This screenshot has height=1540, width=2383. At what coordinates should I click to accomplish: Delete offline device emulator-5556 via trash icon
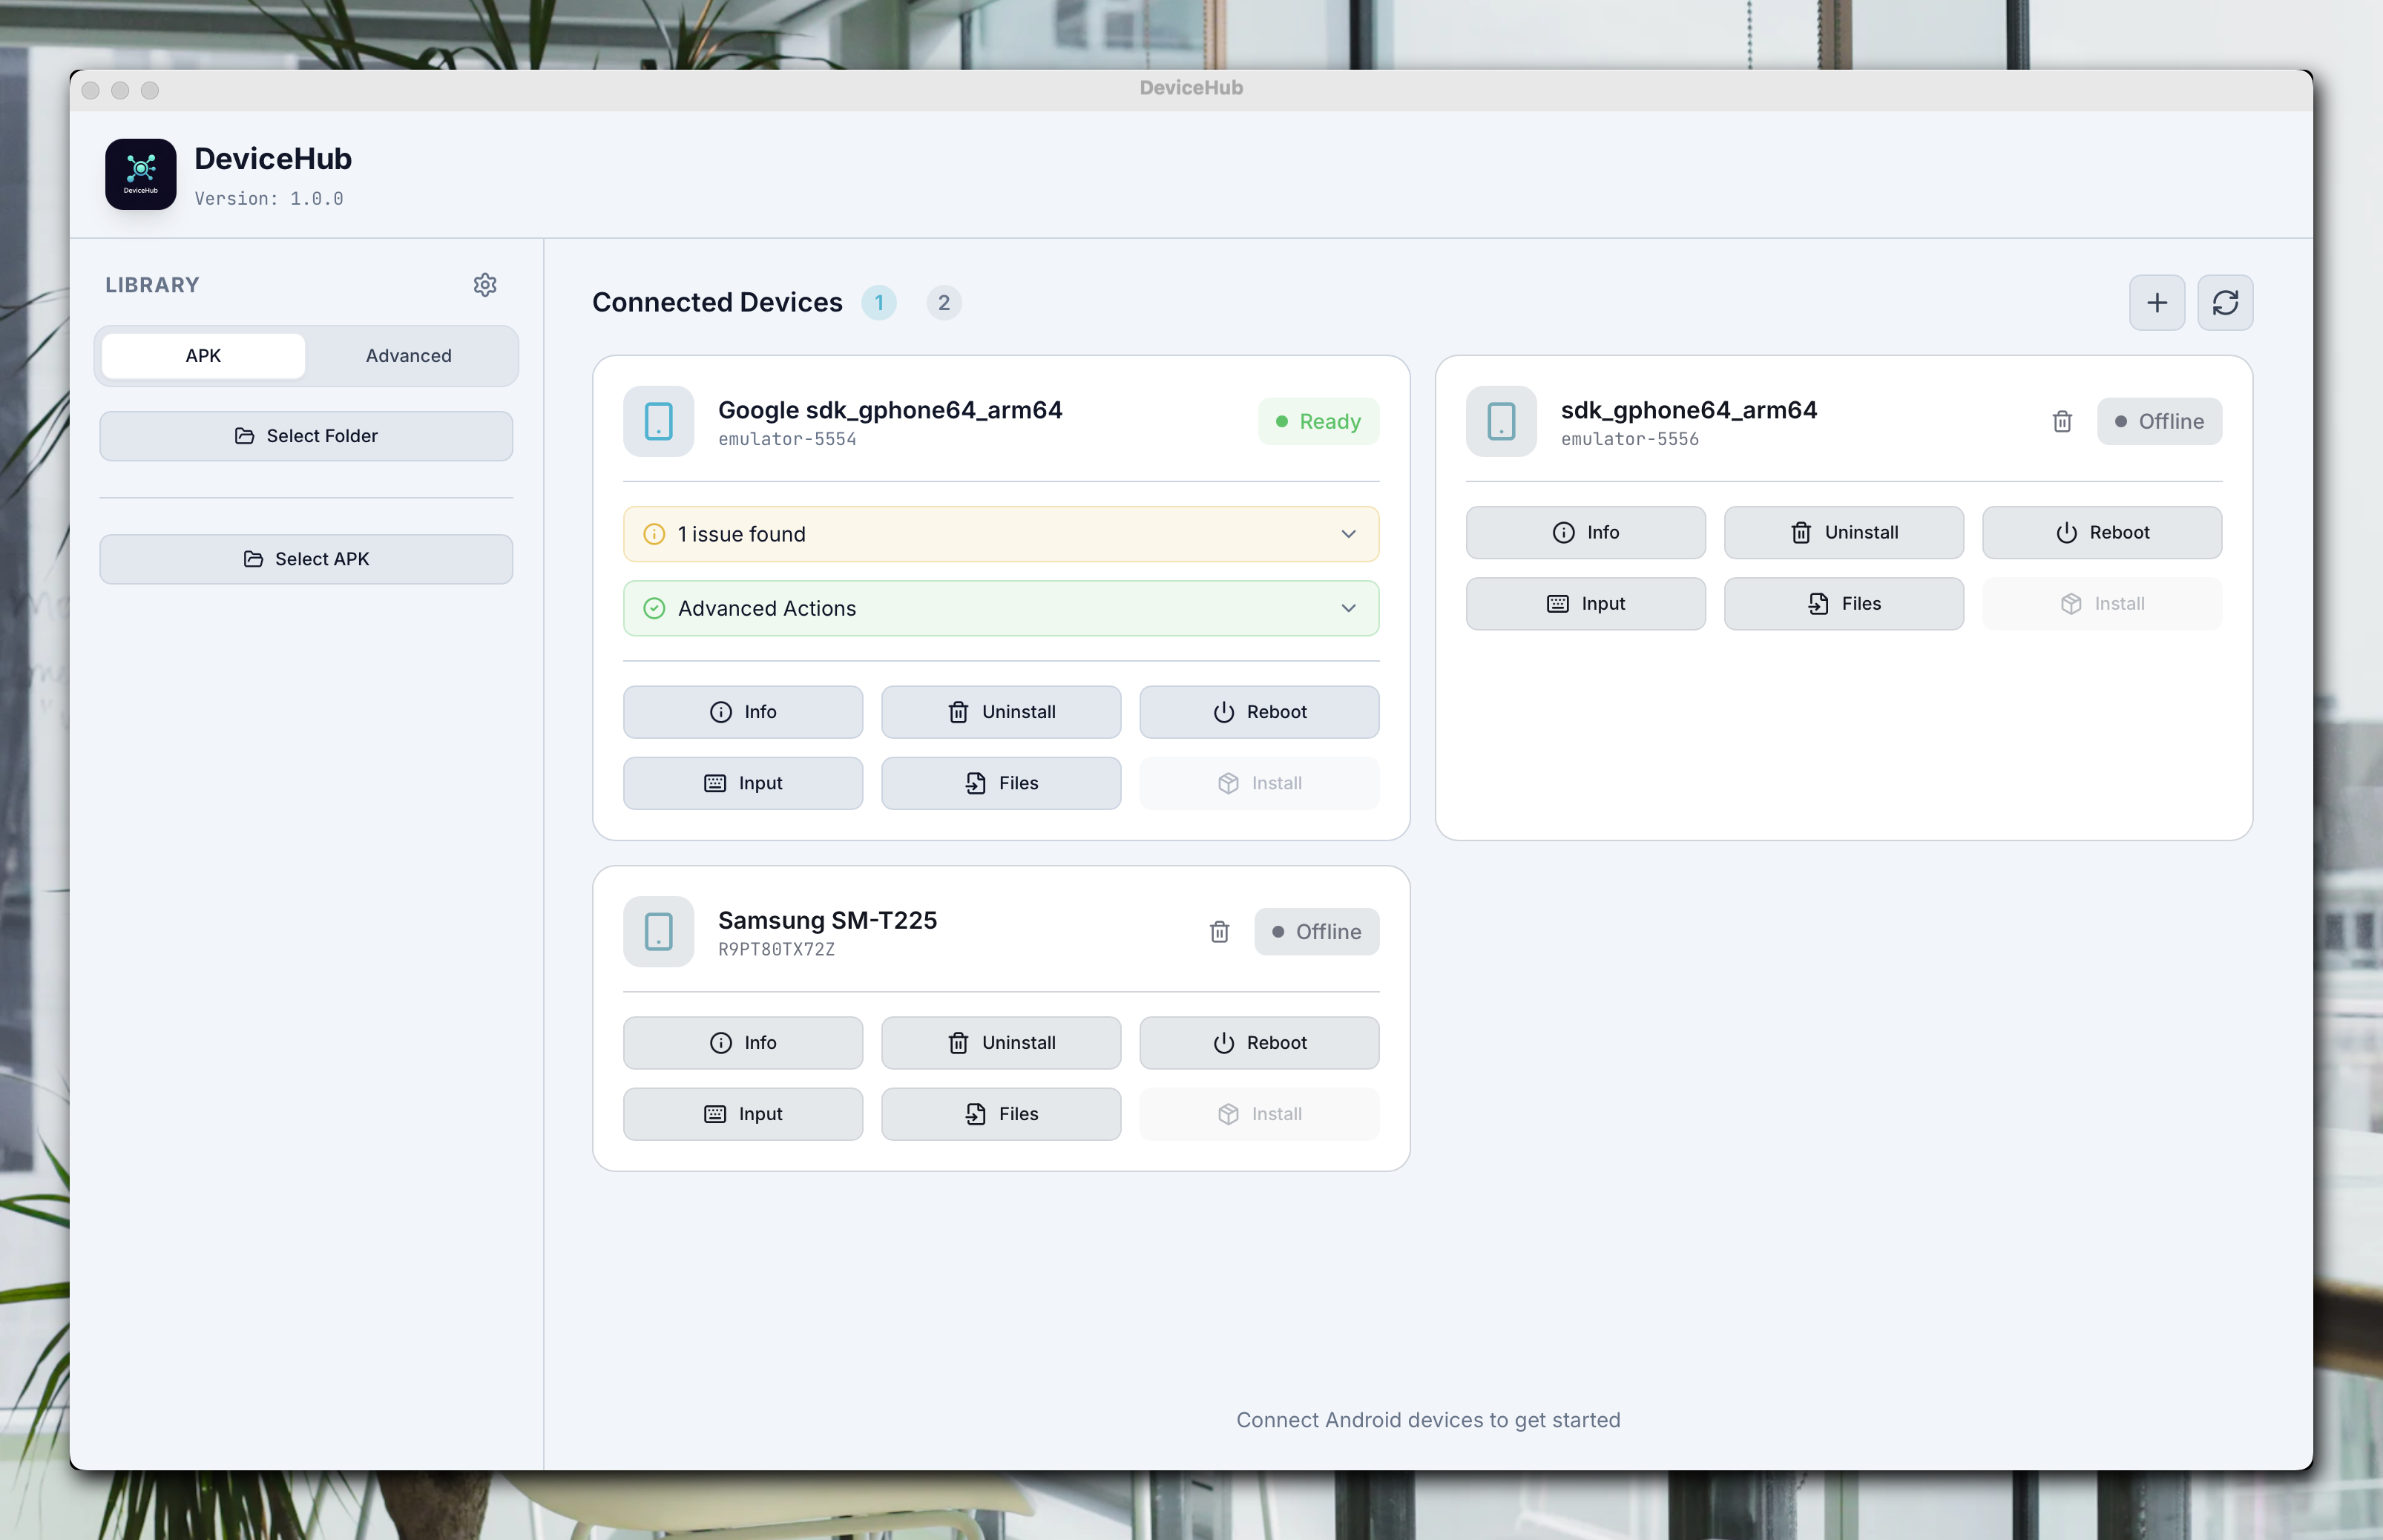point(2061,421)
